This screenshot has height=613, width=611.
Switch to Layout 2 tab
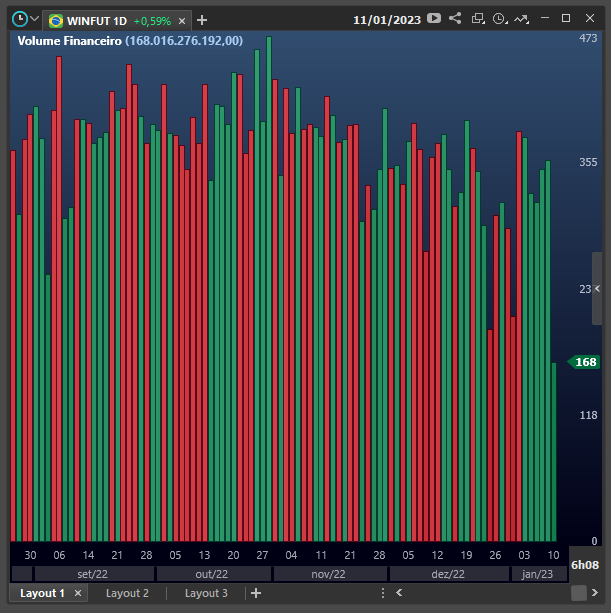click(127, 593)
